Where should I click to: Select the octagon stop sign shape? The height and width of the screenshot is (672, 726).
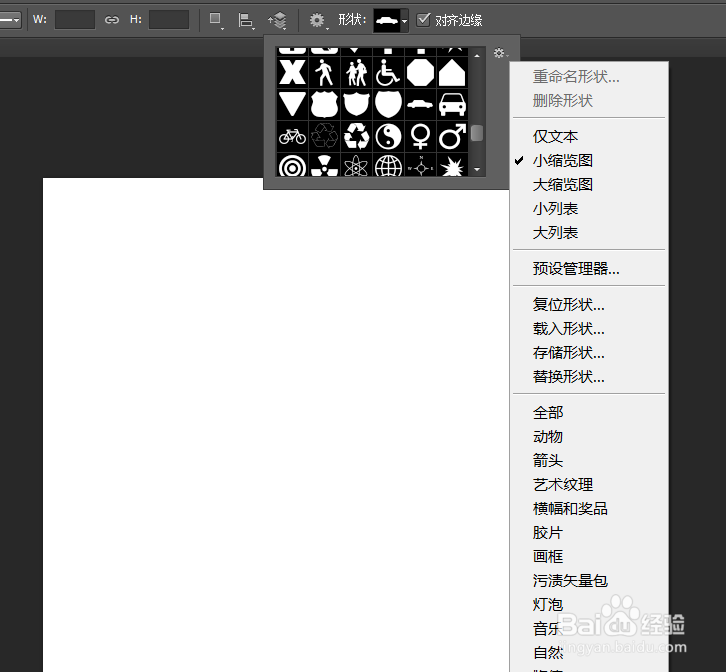click(x=420, y=73)
